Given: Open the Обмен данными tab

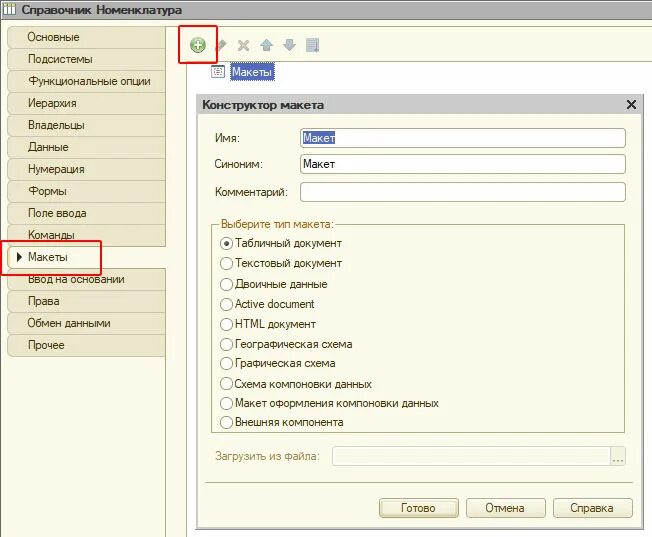Looking at the screenshot, I should point(86,324).
